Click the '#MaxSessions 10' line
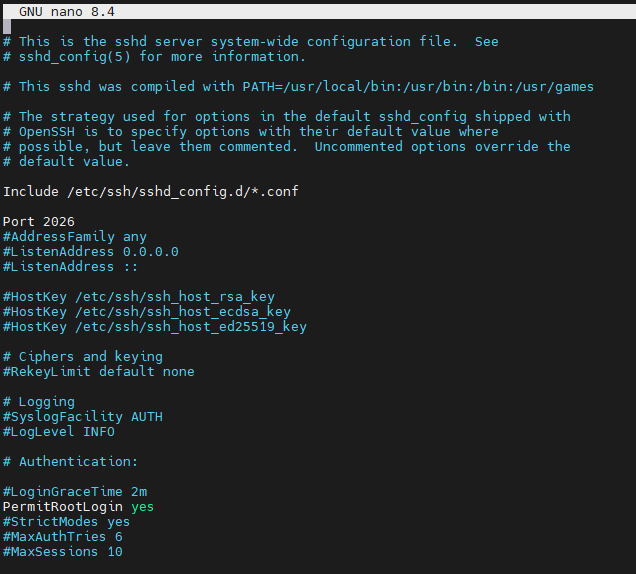The image size is (636, 574). [x=62, y=552]
